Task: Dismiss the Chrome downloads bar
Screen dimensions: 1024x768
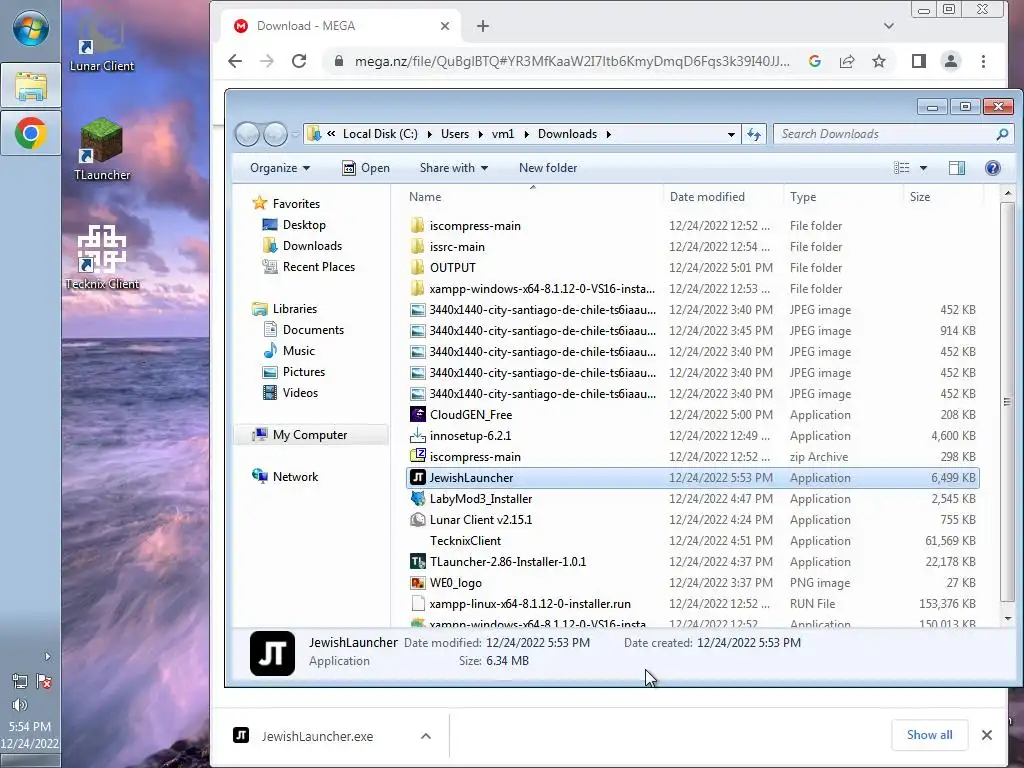Action: click(987, 735)
